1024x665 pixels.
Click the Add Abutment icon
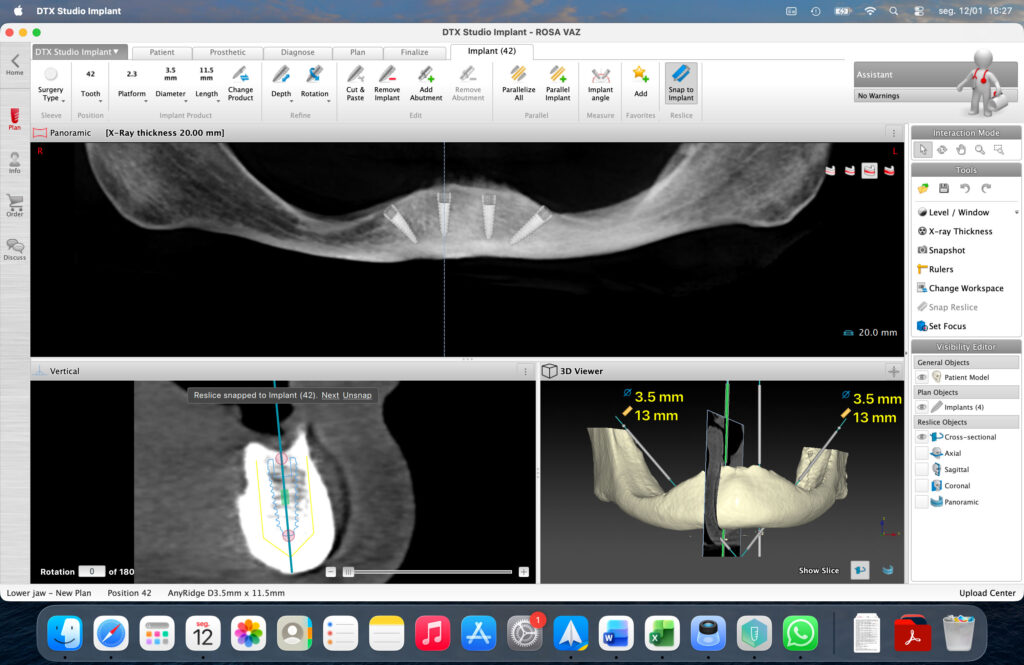tap(426, 76)
